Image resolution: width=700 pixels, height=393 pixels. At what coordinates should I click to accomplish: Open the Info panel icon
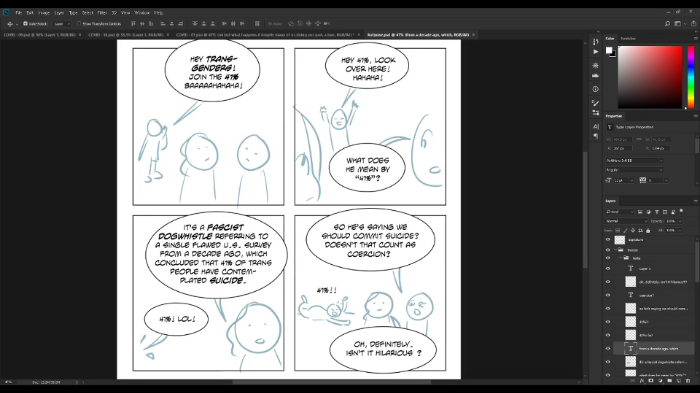click(596, 89)
